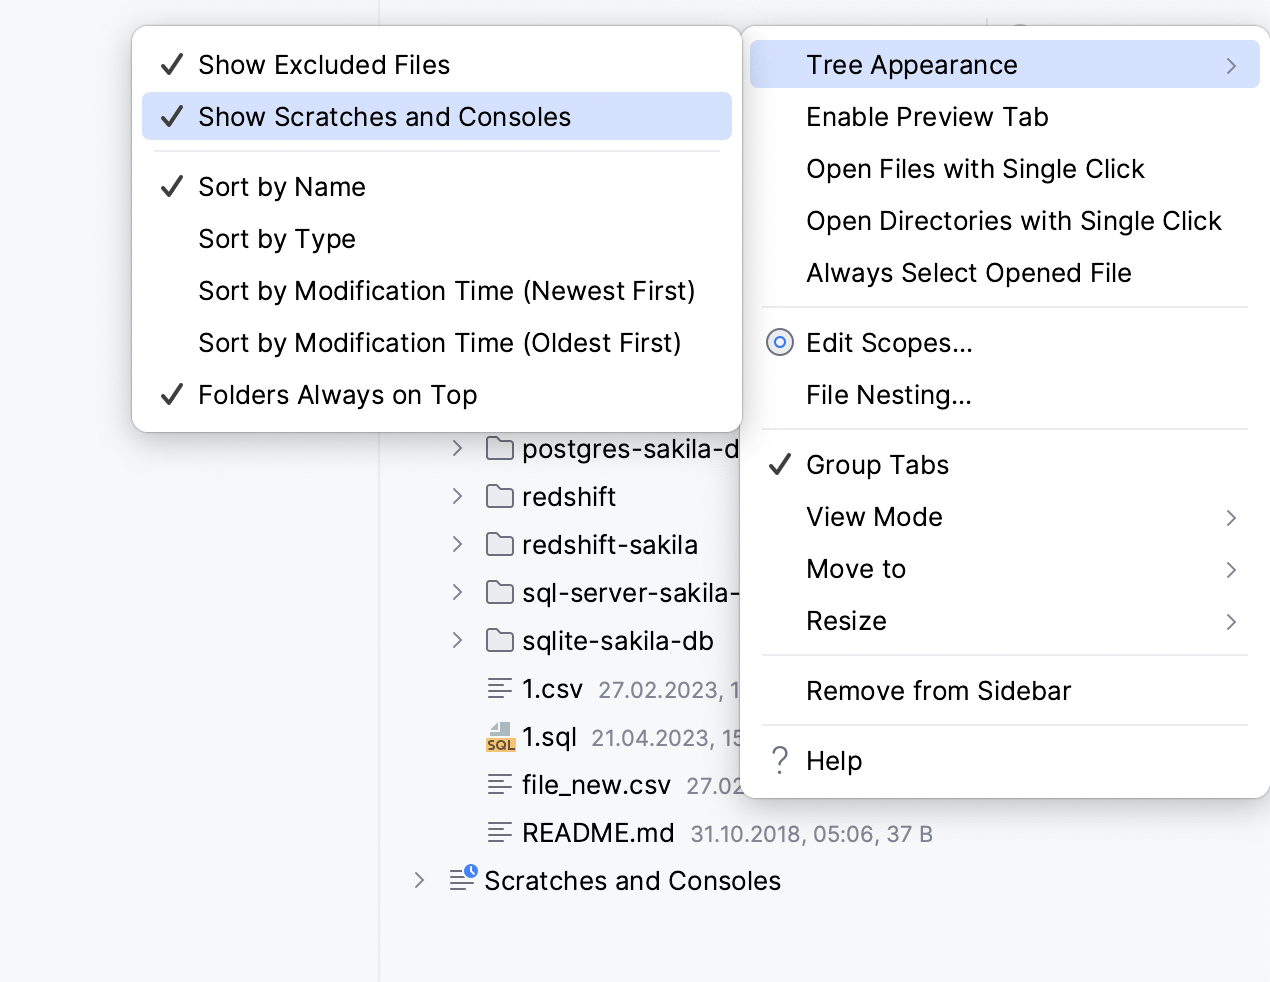Toggle Show Excluded Files option
Screen dimensions: 1270x982
[x=324, y=65]
